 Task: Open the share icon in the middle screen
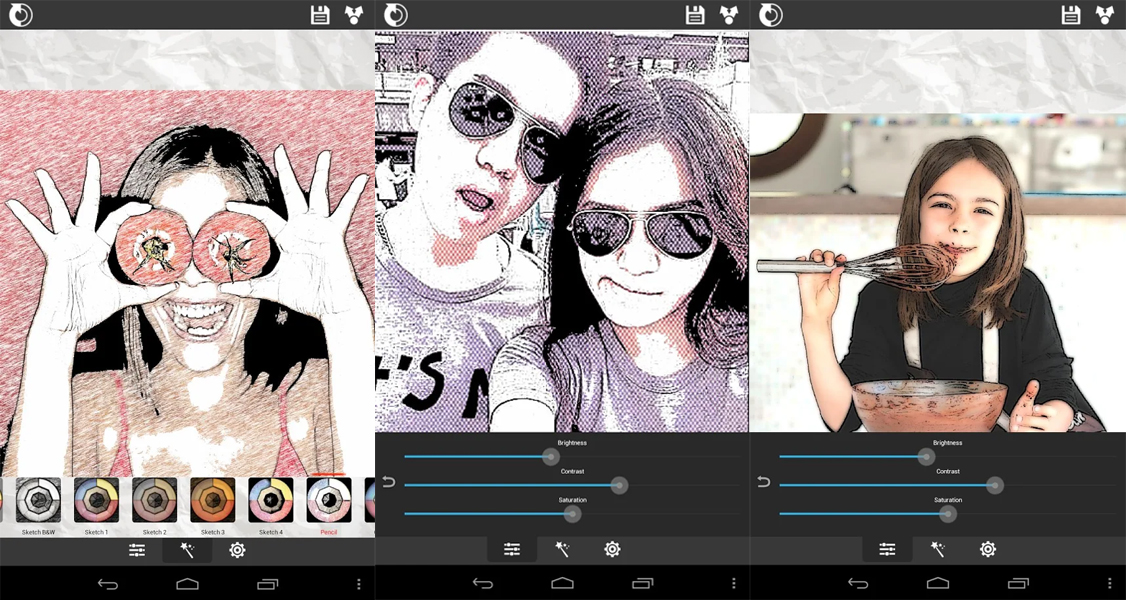click(729, 14)
